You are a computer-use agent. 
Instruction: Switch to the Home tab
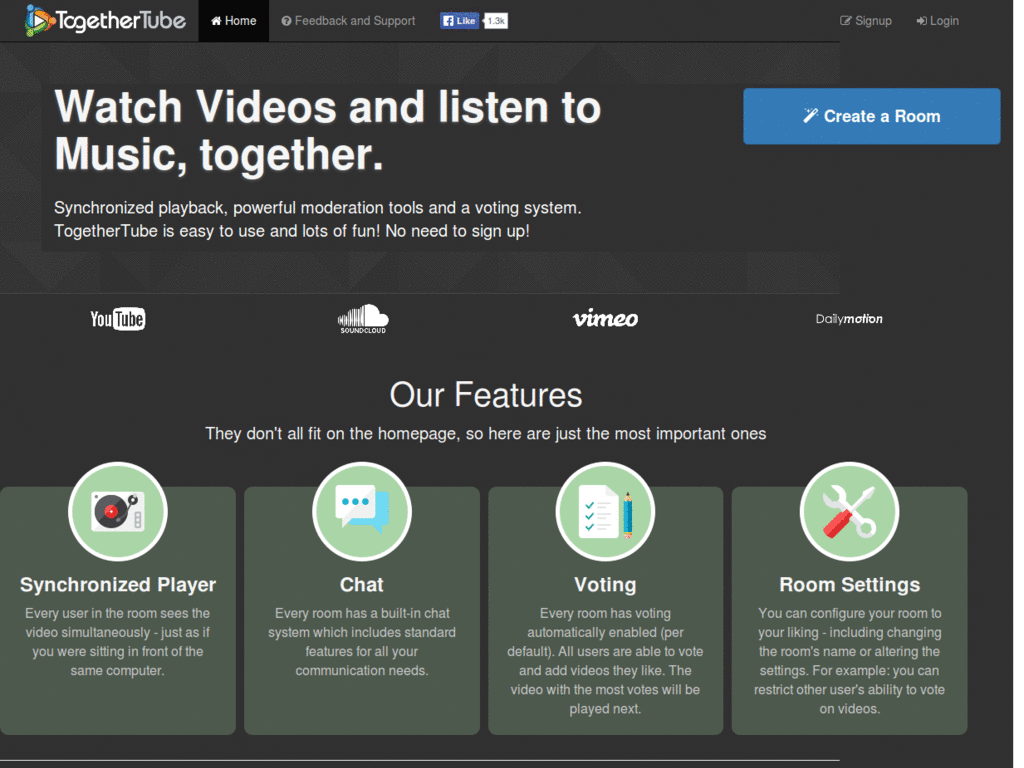click(x=233, y=20)
